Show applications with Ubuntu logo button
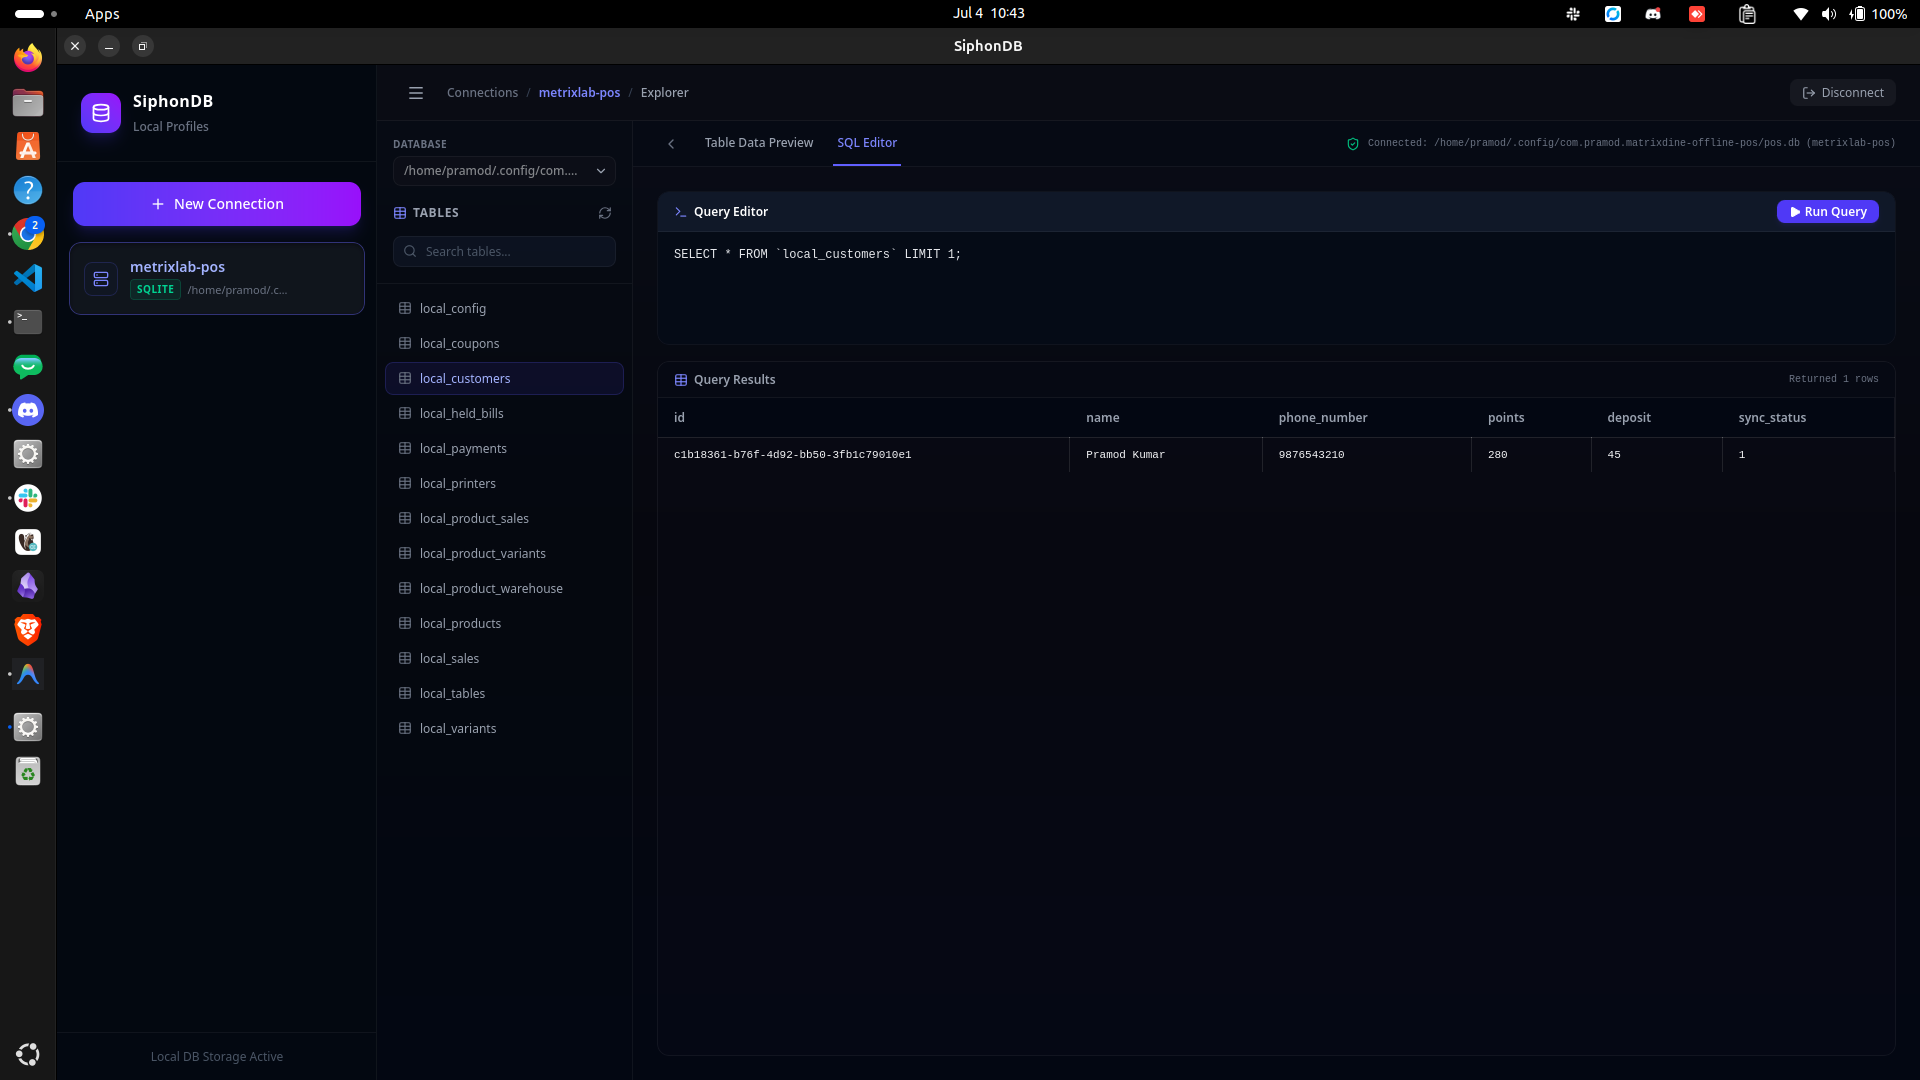 28,1054
